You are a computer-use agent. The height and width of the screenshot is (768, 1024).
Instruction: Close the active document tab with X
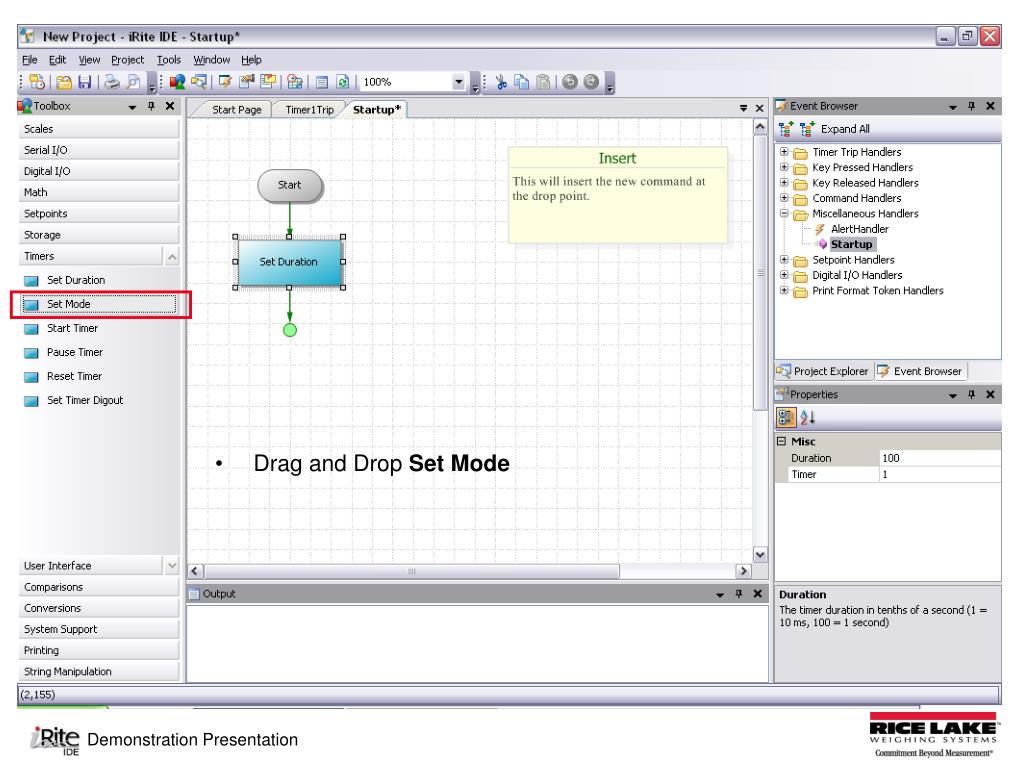(x=760, y=108)
